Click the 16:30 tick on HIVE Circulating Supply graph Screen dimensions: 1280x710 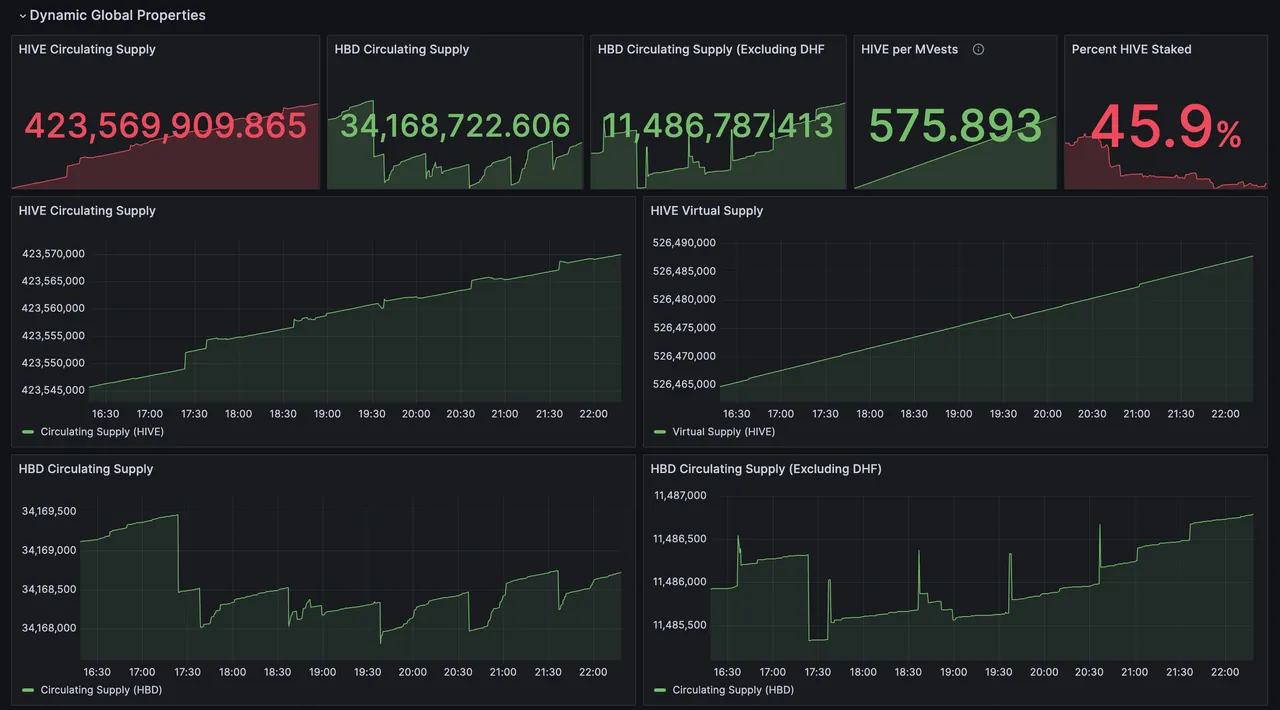point(105,414)
